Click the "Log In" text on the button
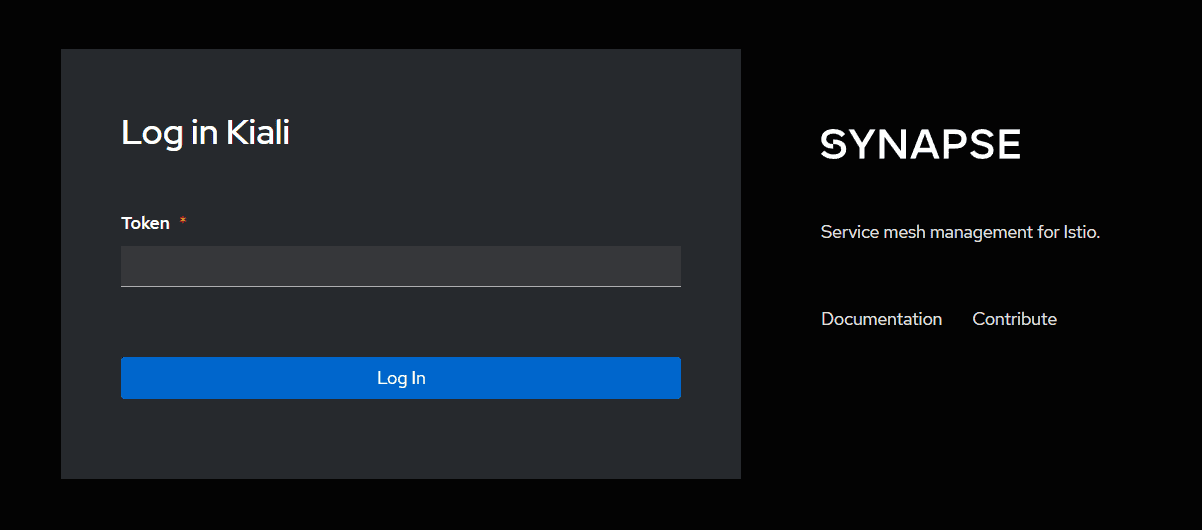The image size is (1202, 530). point(401,378)
